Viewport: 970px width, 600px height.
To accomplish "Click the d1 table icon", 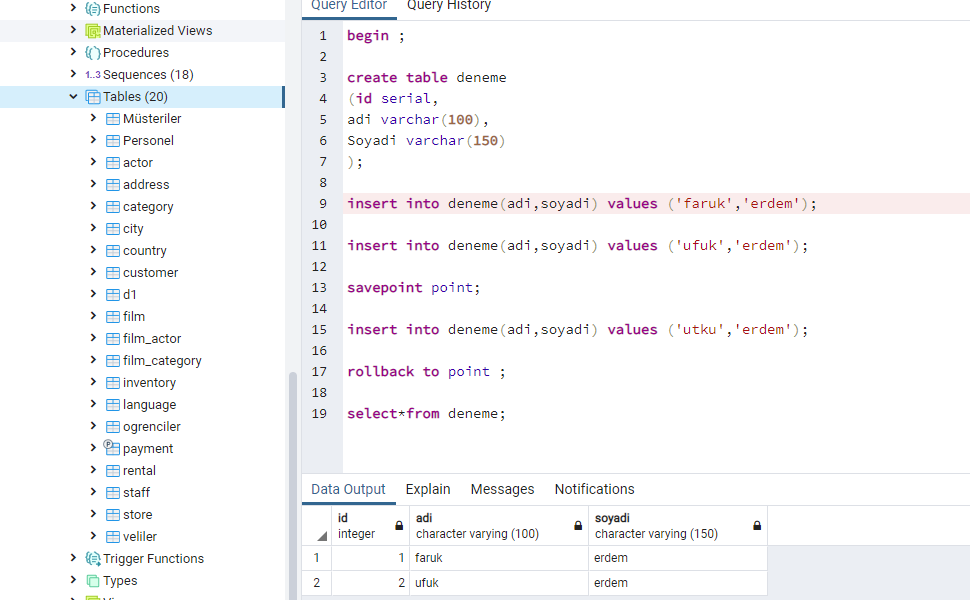I will (113, 294).
